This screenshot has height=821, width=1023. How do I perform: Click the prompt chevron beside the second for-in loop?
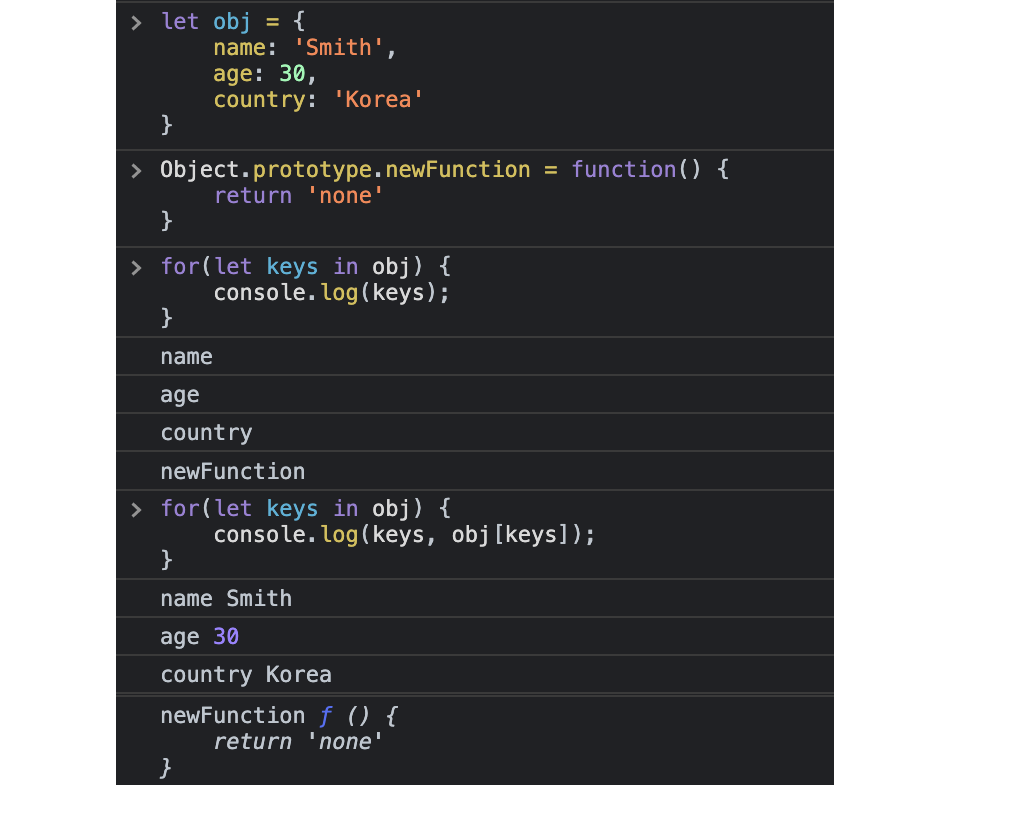(135, 508)
